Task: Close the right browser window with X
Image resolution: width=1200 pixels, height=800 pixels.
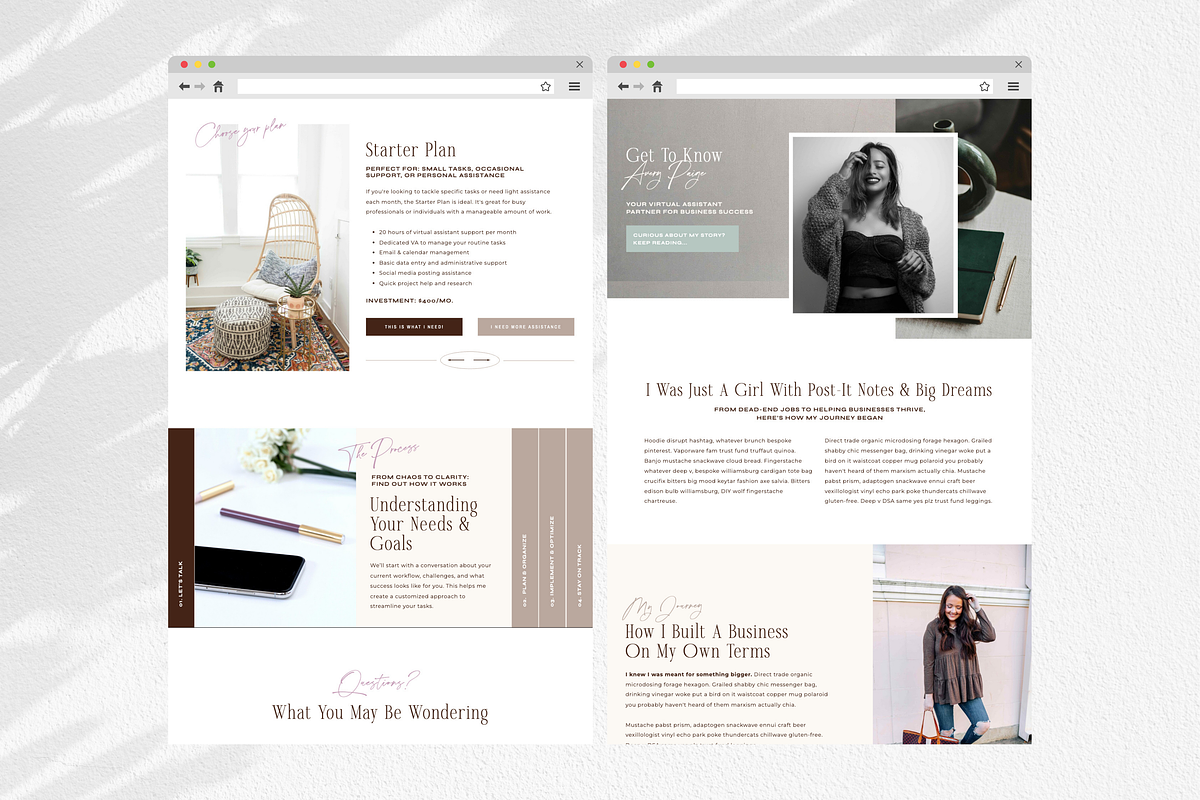Action: [x=1018, y=64]
